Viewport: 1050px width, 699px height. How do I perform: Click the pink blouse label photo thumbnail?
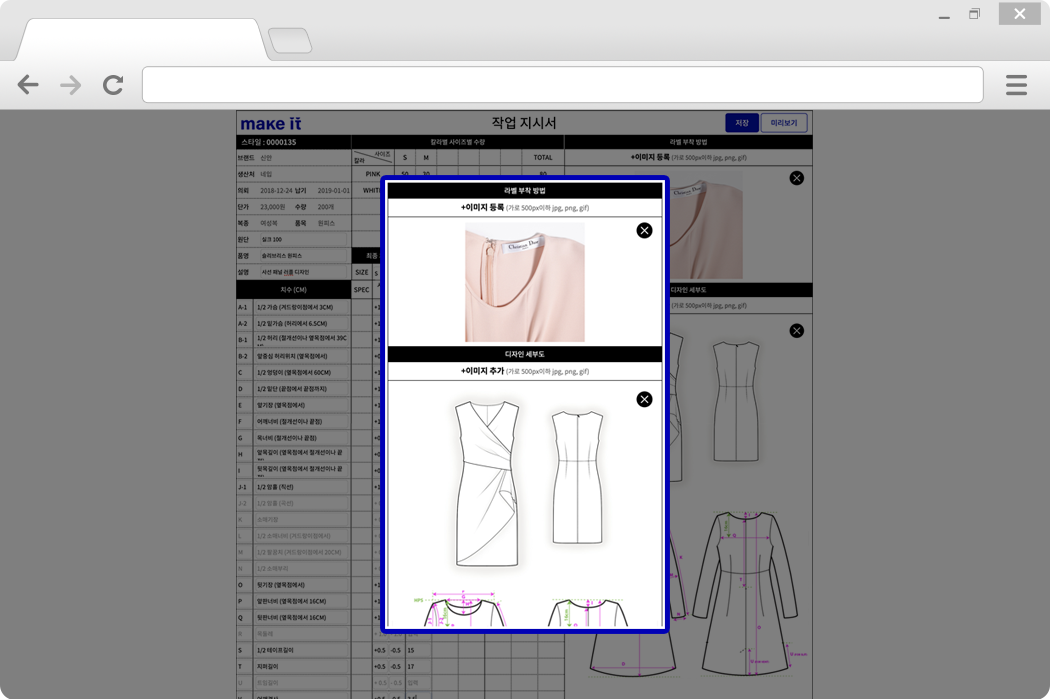click(525, 282)
